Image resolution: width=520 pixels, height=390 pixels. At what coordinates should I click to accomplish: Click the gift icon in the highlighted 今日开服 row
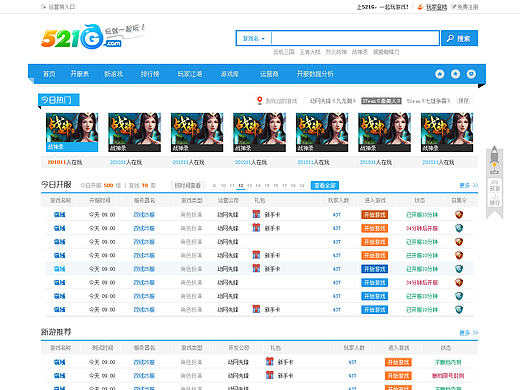click(x=256, y=268)
